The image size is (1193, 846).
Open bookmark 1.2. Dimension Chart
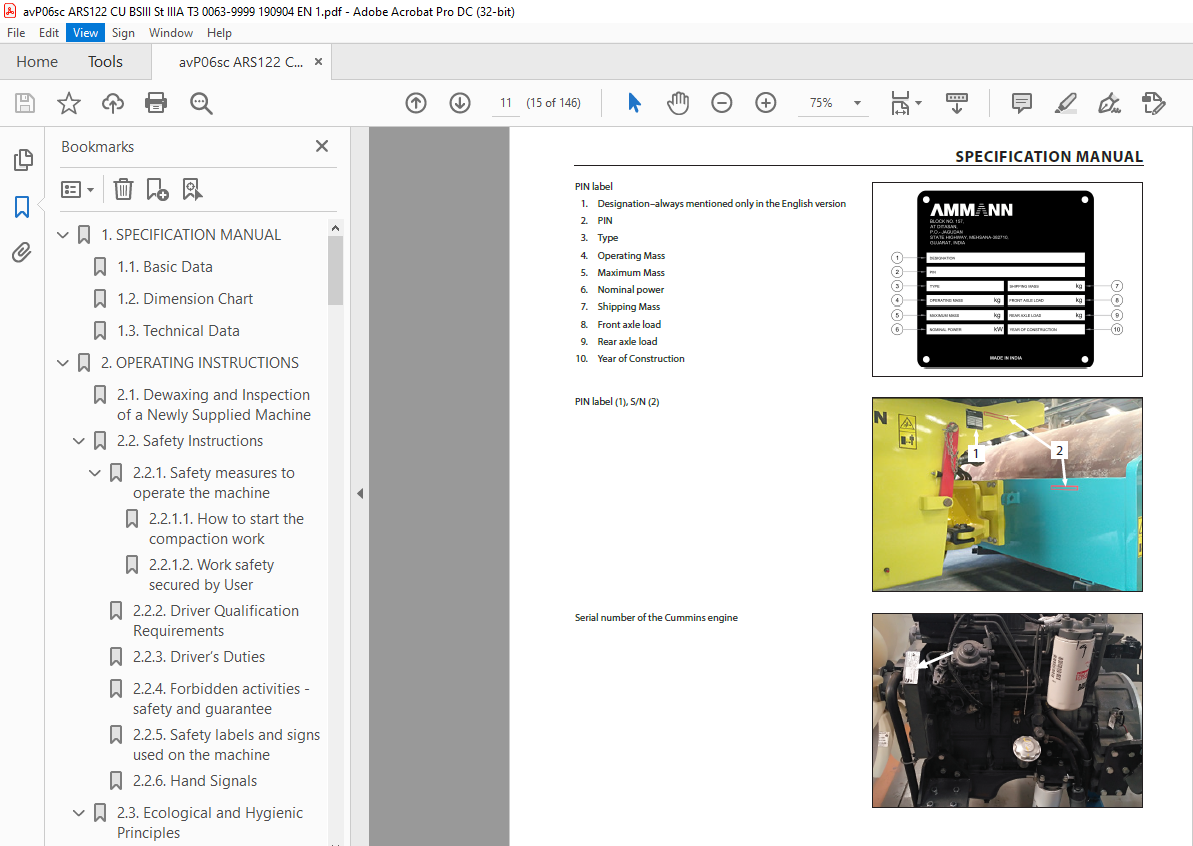[185, 299]
